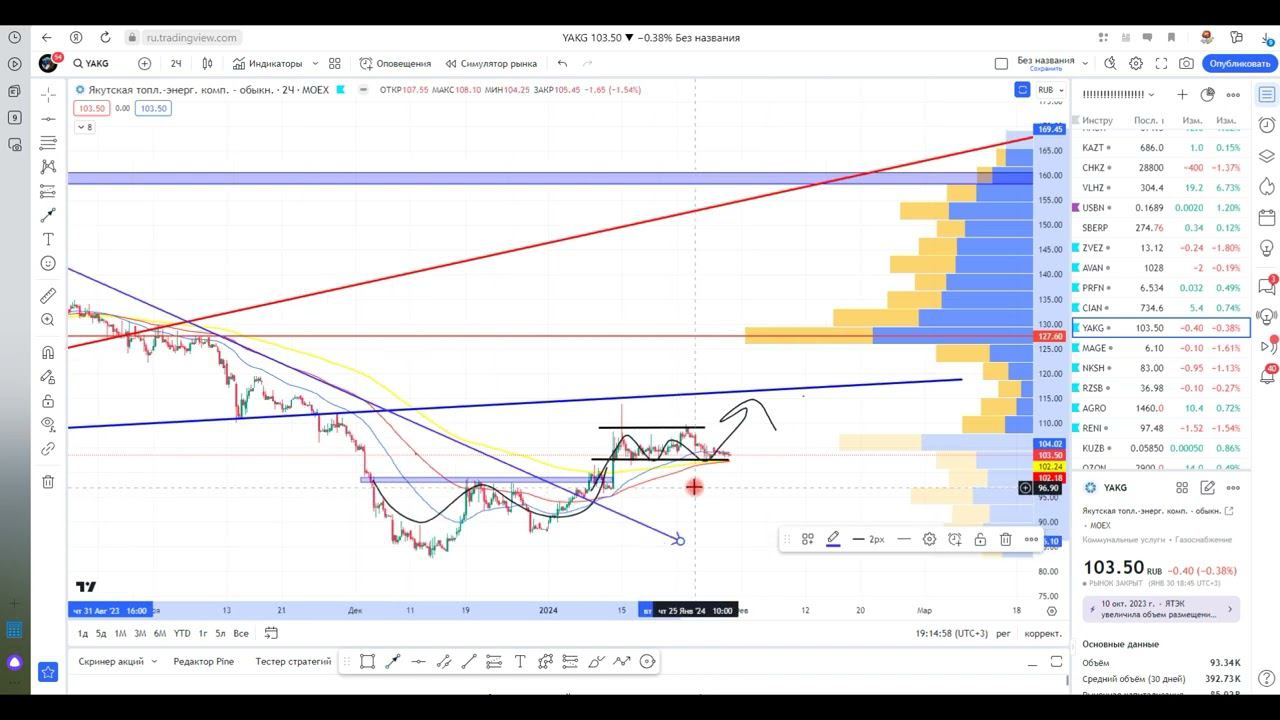
Task: Open the RUB currency dropdown
Action: click(1050, 90)
